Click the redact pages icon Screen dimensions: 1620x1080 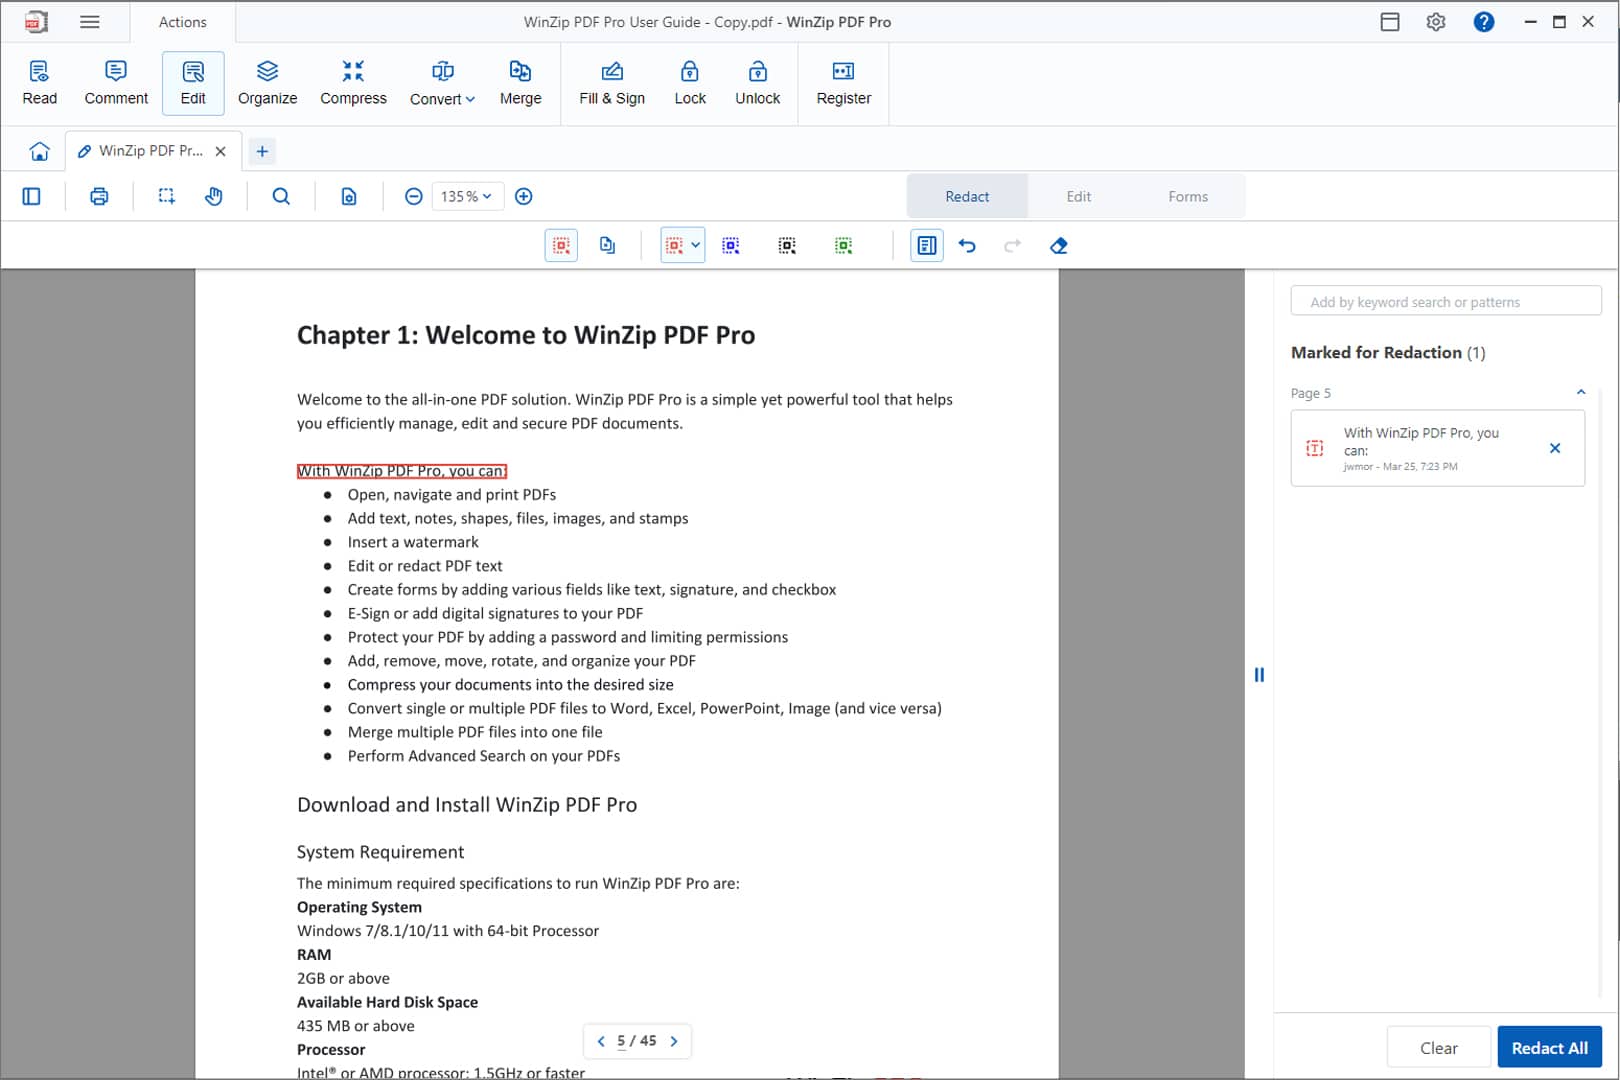tap(607, 245)
